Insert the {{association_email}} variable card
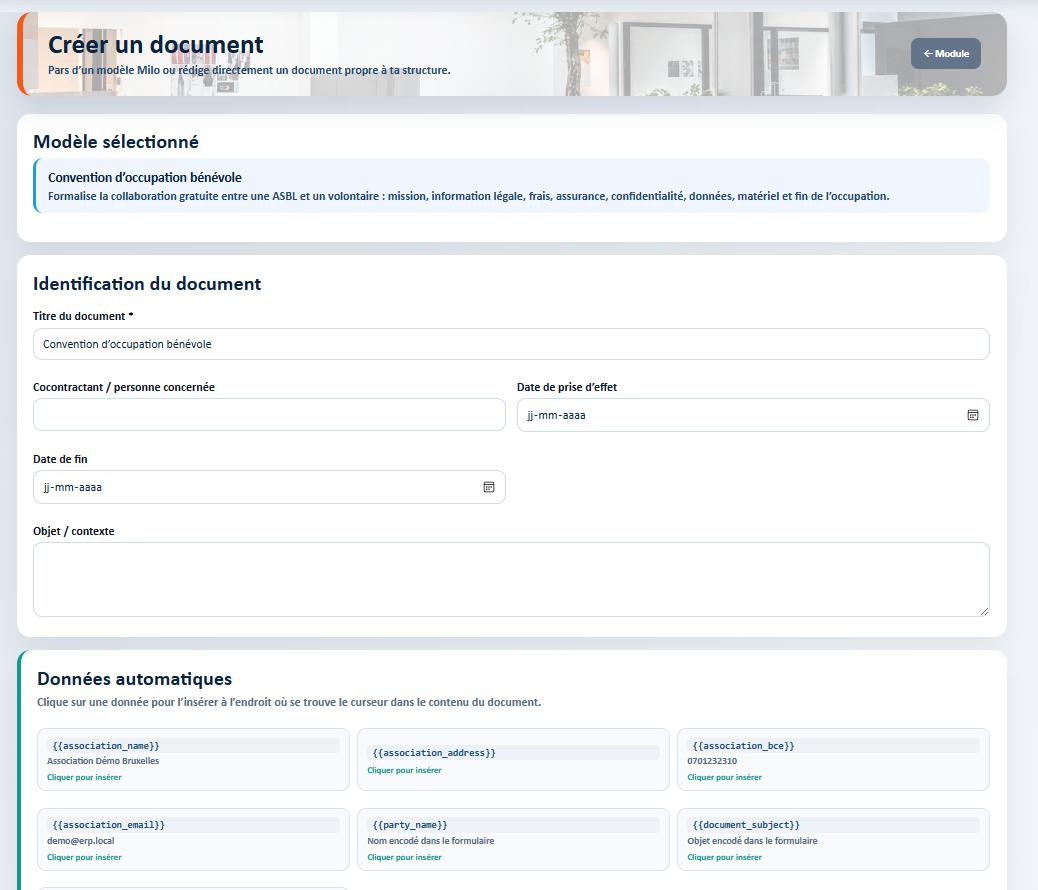1038x890 pixels. pyautogui.click(x=193, y=839)
